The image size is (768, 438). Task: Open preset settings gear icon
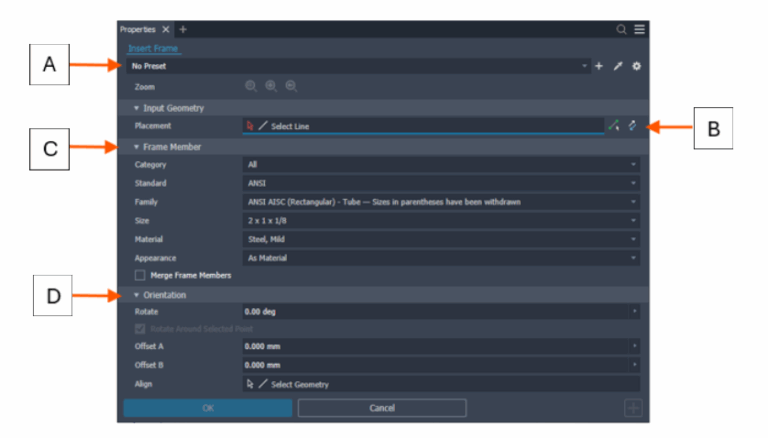click(636, 66)
